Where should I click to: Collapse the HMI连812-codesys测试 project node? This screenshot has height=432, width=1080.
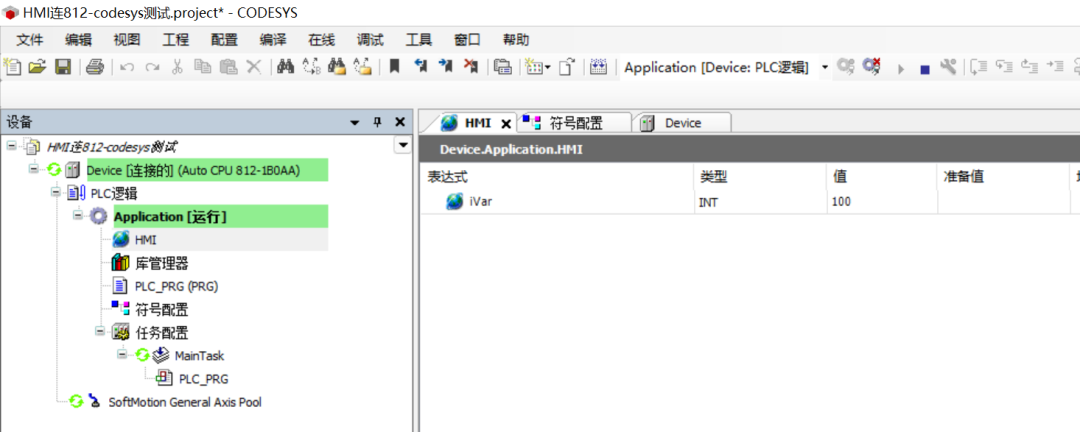12,145
